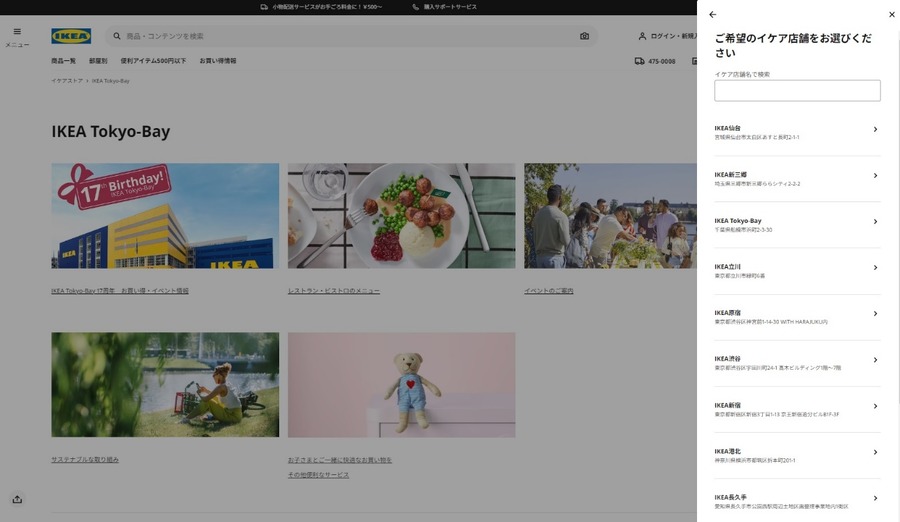Click the product search field

pyautogui.click(x=350, y=36)
